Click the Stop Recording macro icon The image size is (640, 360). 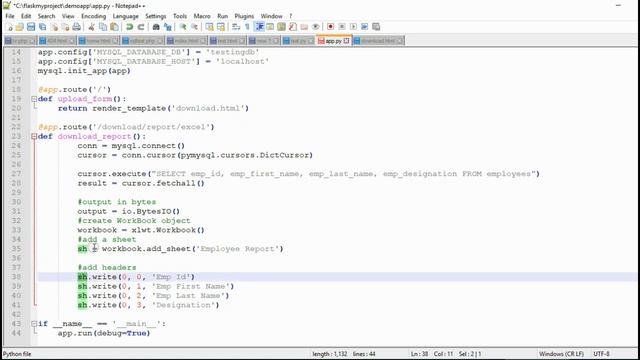pos(342,27)
